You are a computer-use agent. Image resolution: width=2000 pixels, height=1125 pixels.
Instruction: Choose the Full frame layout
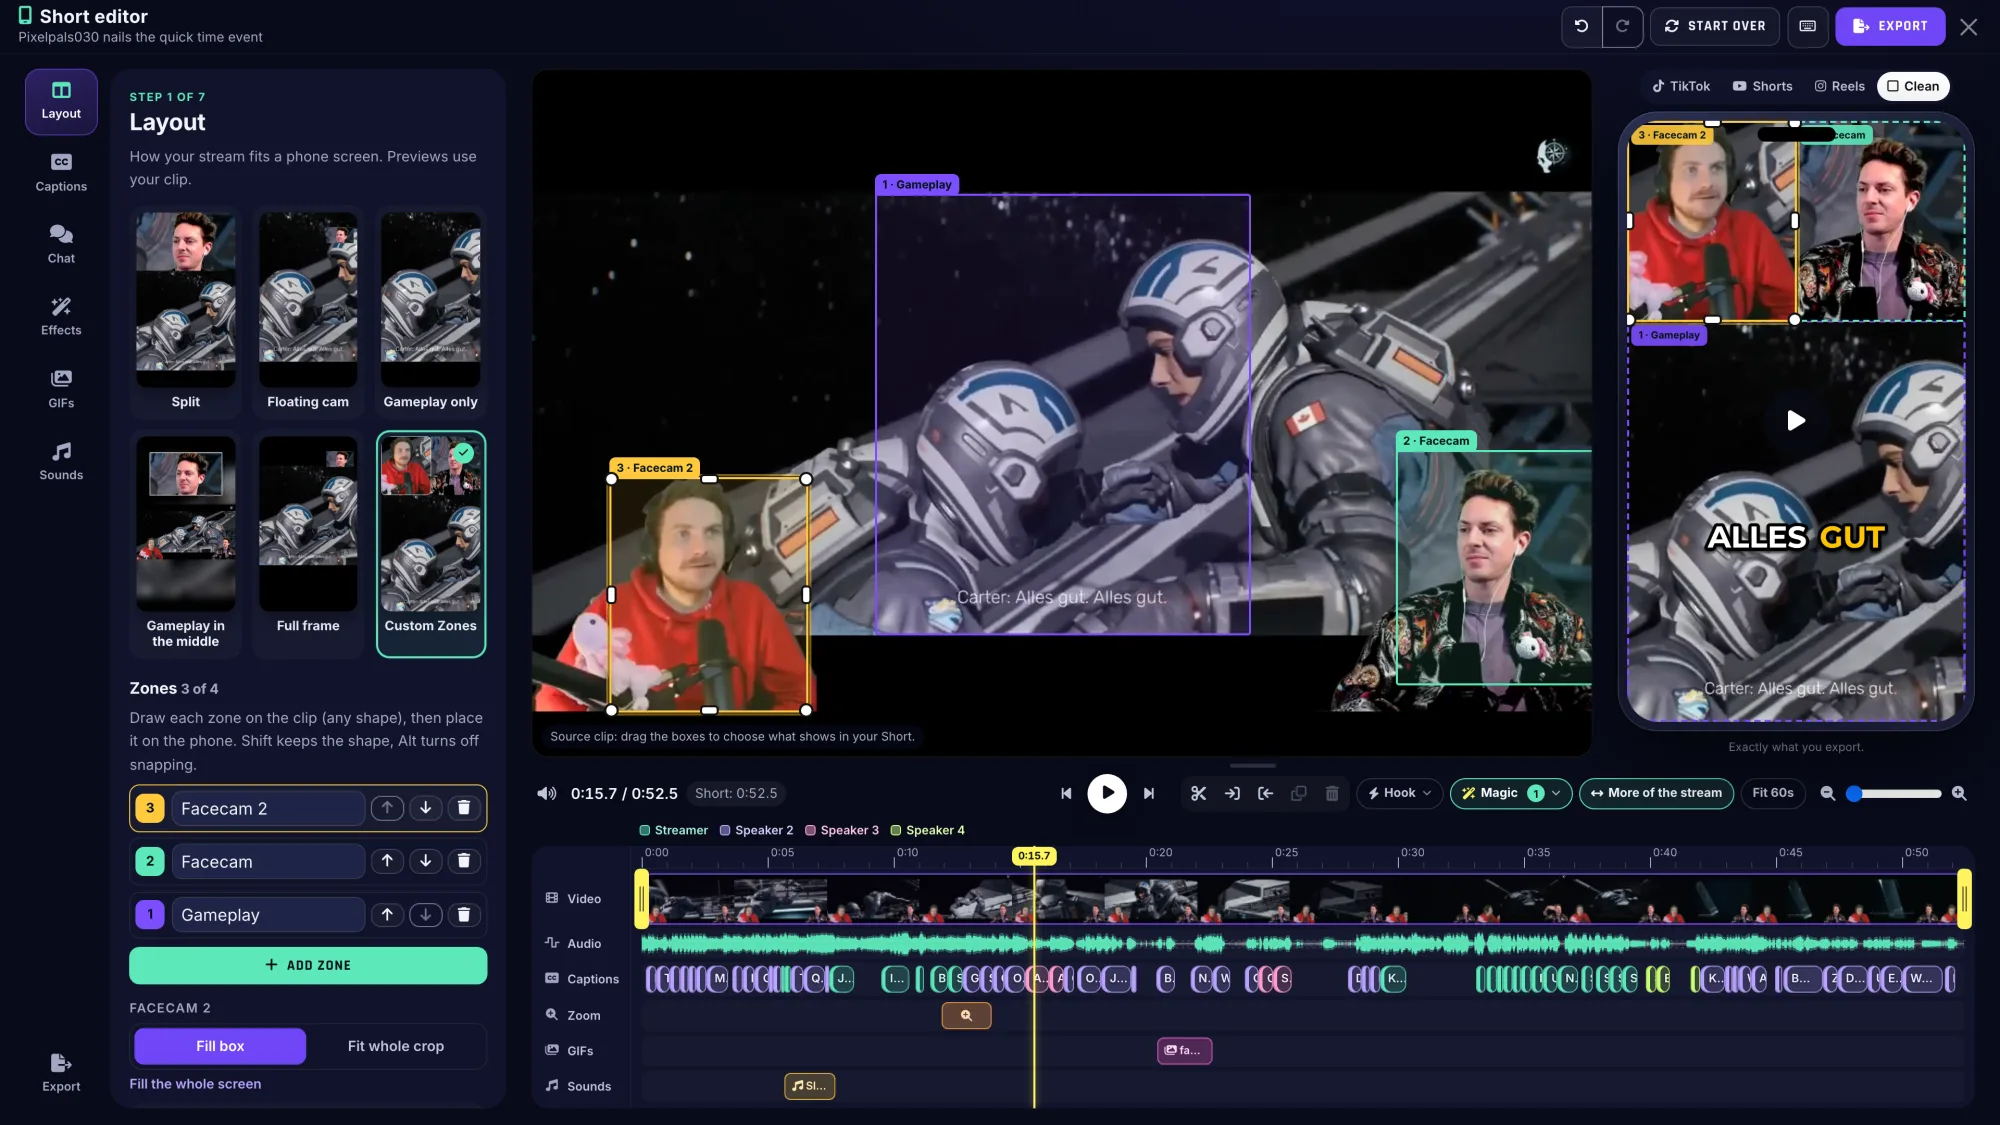pyautogui.click(x=308, y=544)
